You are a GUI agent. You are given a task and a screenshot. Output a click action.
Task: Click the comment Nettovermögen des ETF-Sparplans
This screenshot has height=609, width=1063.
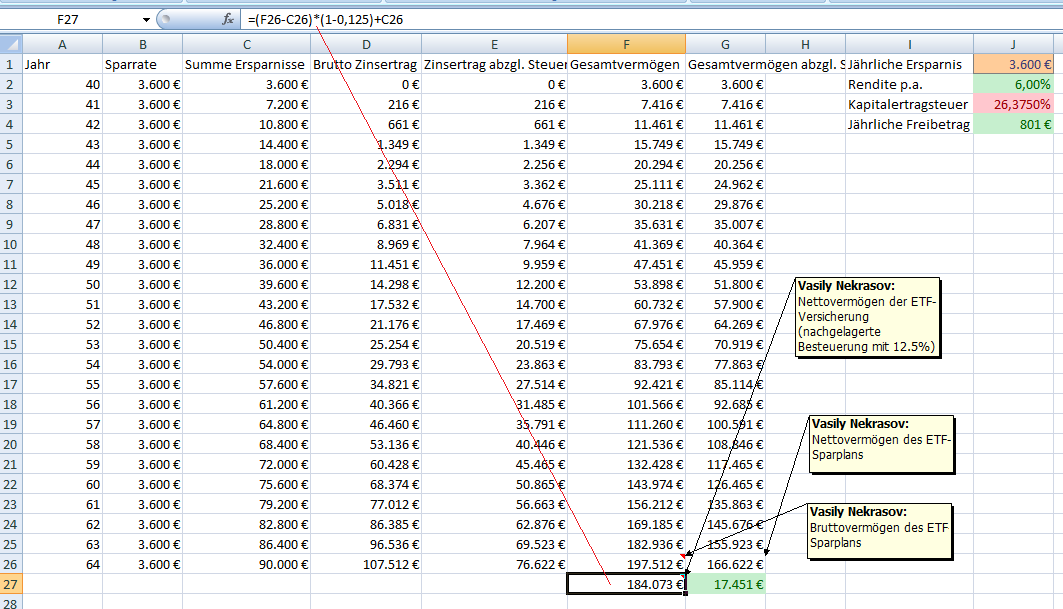pos(879,444)
